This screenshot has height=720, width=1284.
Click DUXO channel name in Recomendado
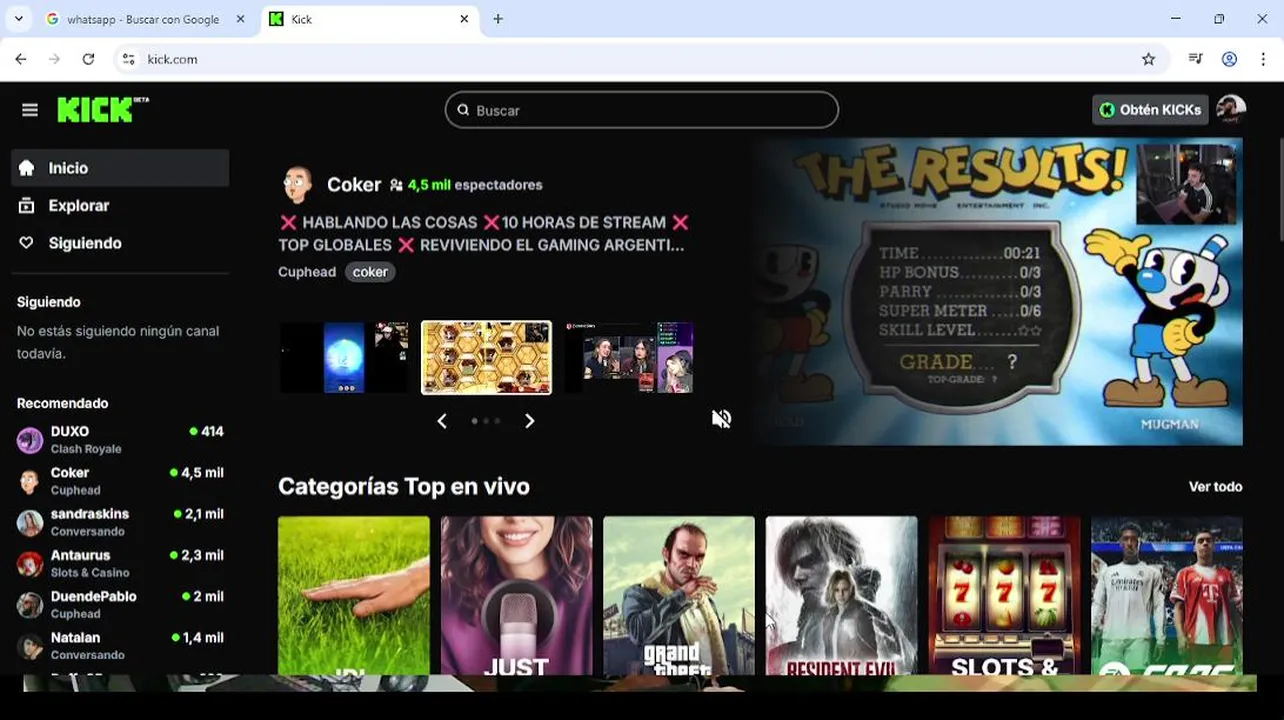(70, 432)
